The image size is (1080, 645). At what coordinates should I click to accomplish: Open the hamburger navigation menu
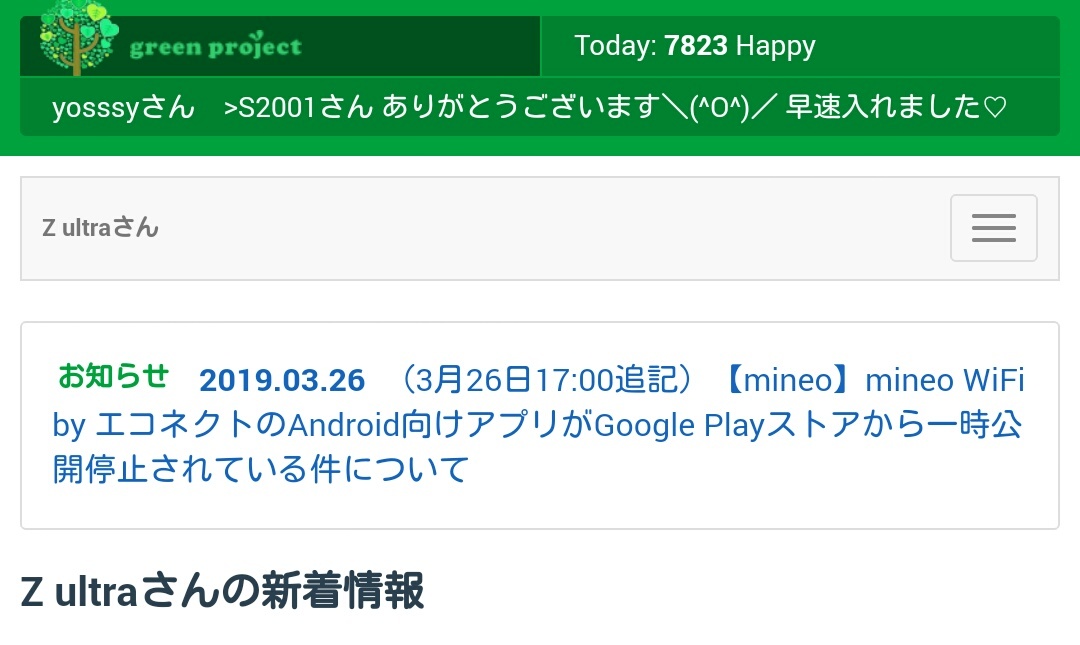point(993,228)
